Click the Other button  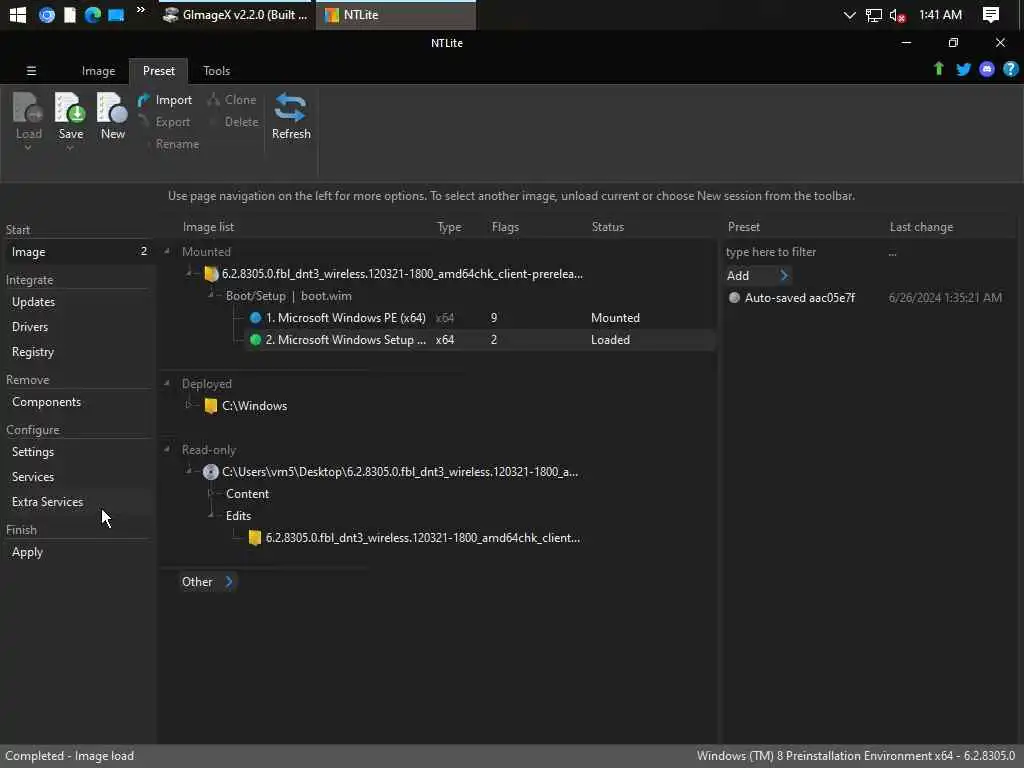point(207,582)
